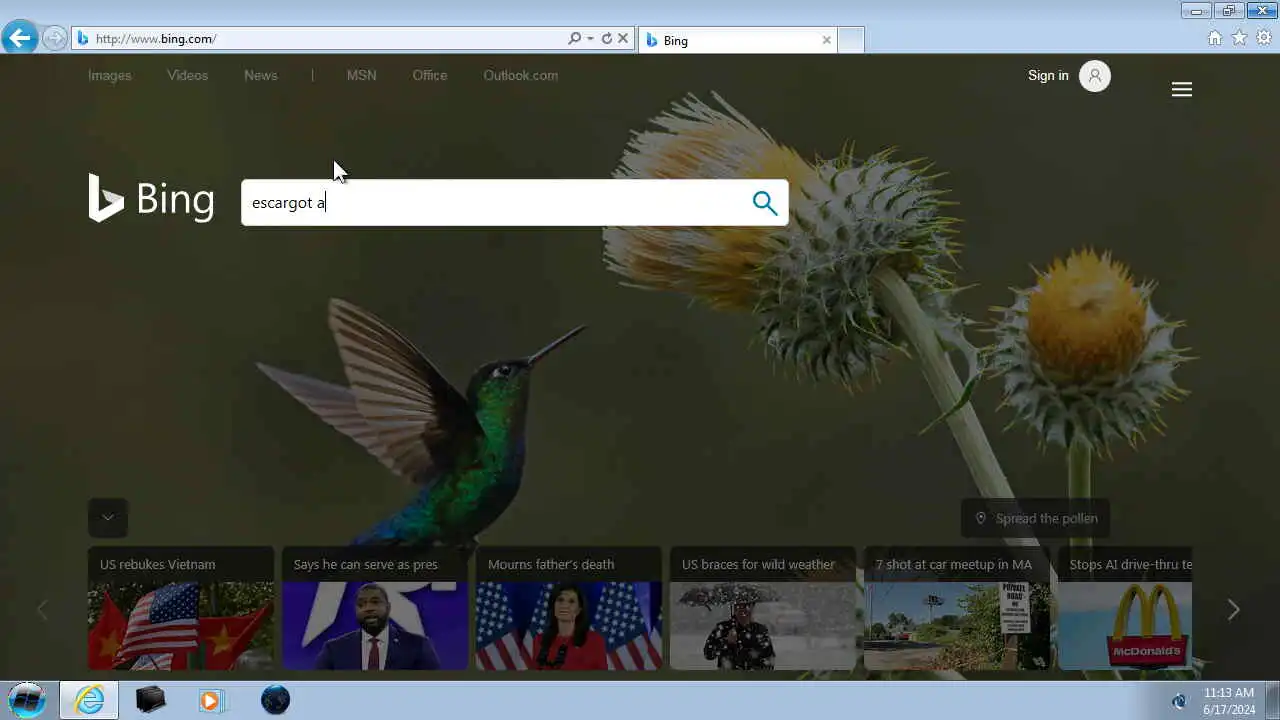The width and height of the screenshot is (1280, 720).
Task: Select the Bing browser tab
Action: point(736,40)
